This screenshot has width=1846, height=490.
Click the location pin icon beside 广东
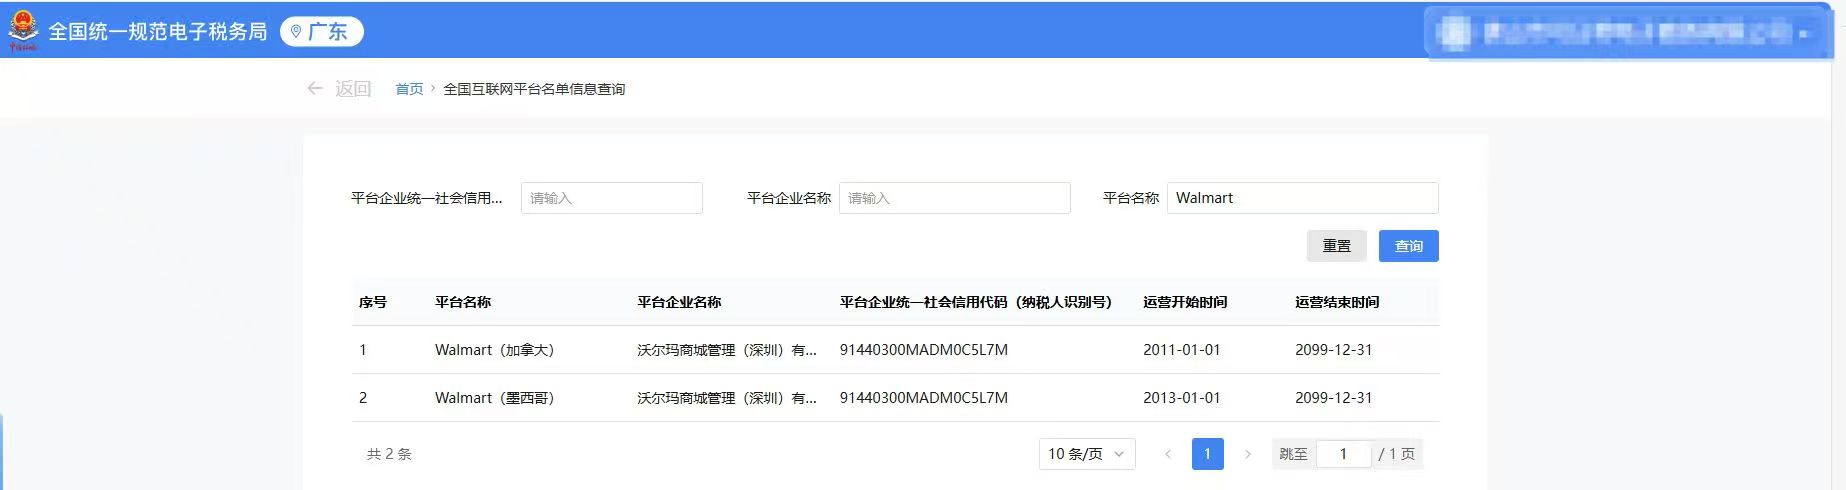(296, 32)
